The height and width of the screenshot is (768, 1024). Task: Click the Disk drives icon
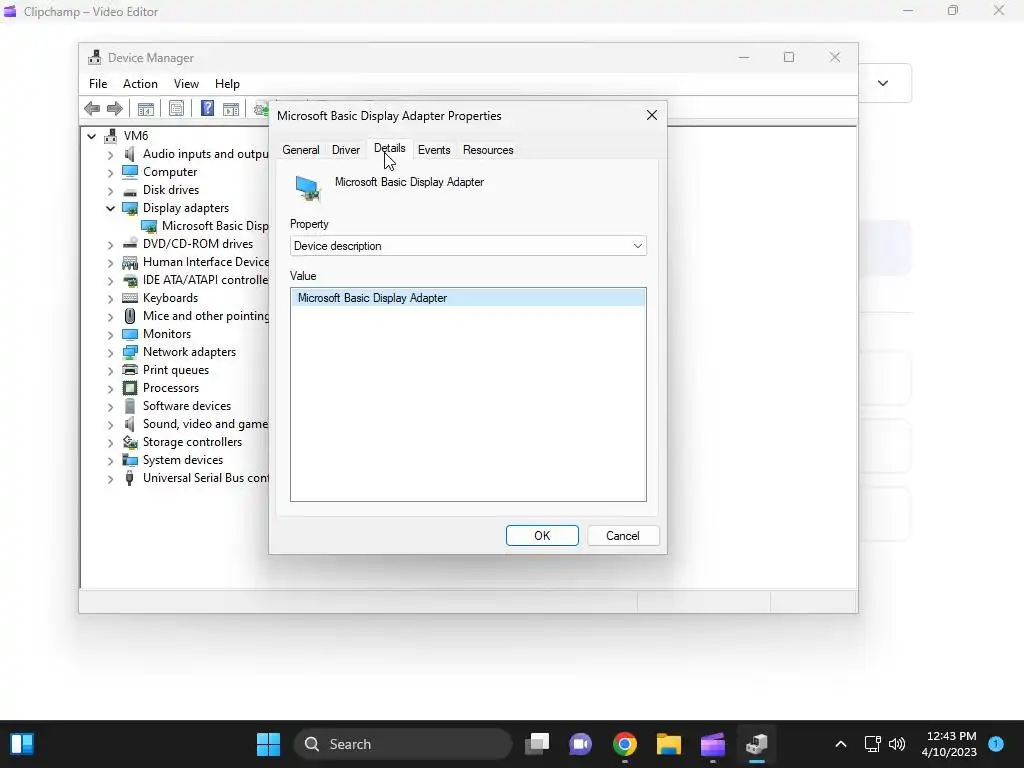(130, 191)
